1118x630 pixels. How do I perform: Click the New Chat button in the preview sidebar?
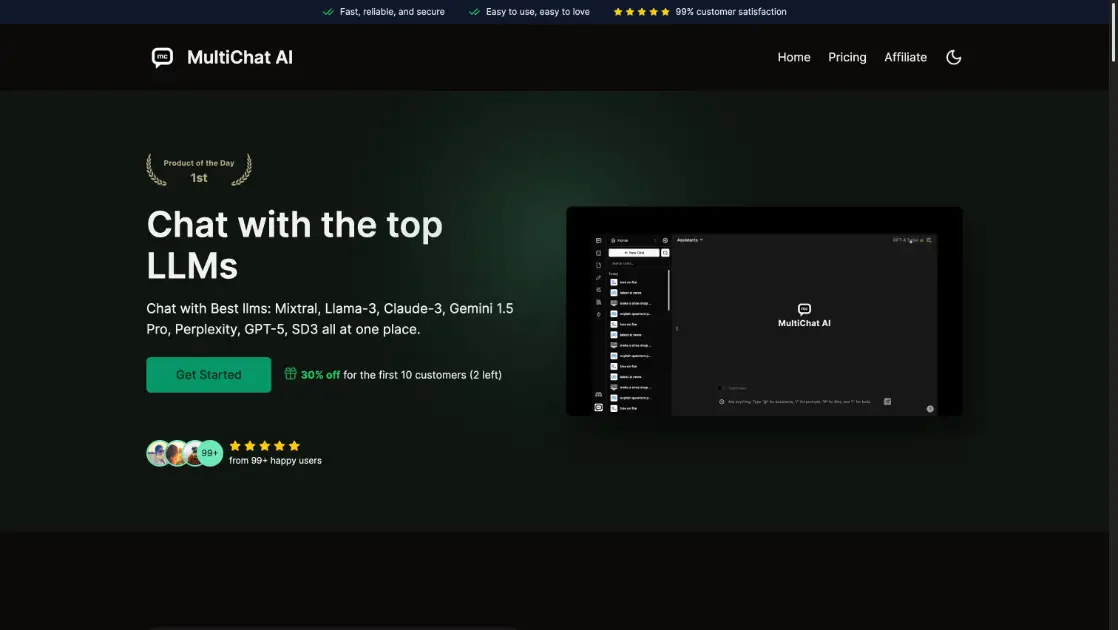(x=633, y=252)
